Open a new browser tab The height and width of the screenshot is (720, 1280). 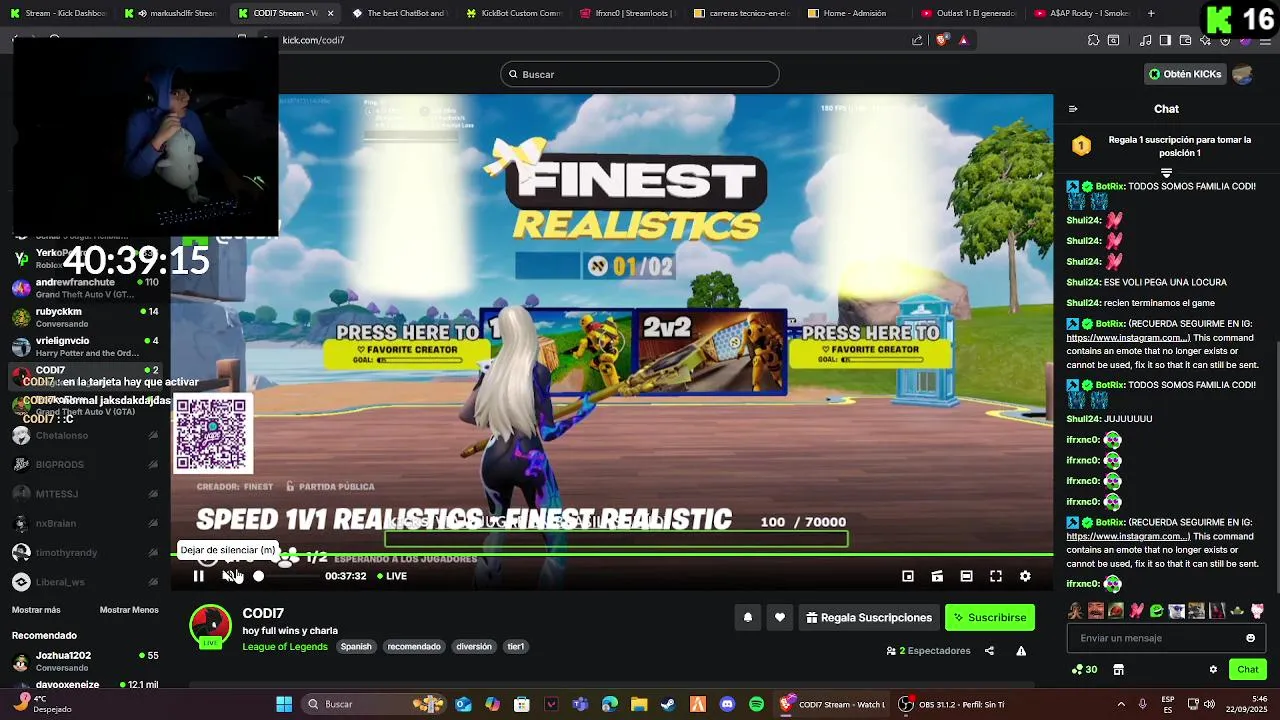[x=1151, y=13]
